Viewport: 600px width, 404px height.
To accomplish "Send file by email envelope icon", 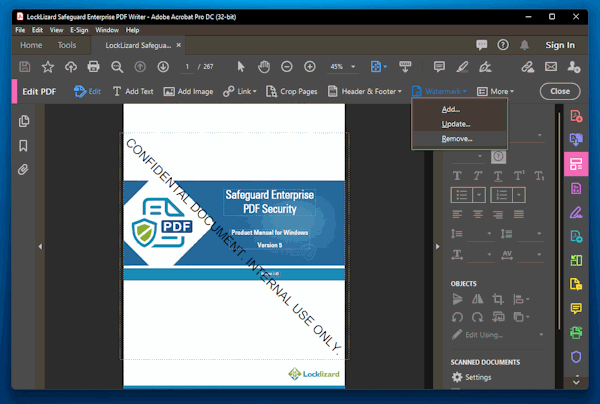I will pos(551,67).
